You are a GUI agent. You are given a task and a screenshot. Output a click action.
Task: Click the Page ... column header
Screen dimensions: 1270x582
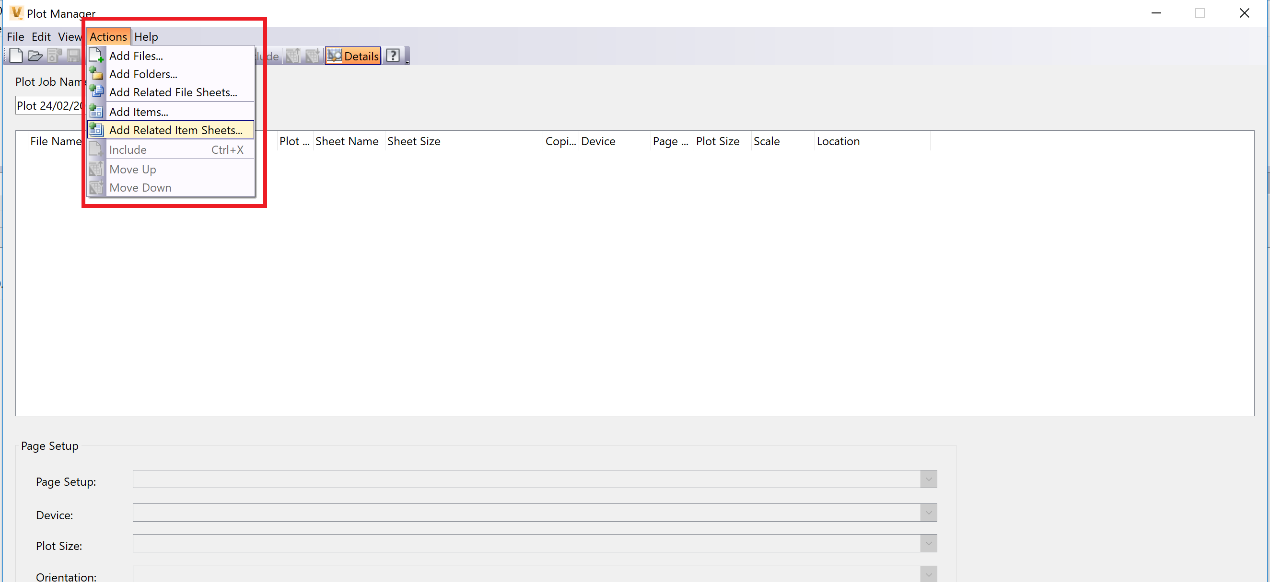click(670, 141)
